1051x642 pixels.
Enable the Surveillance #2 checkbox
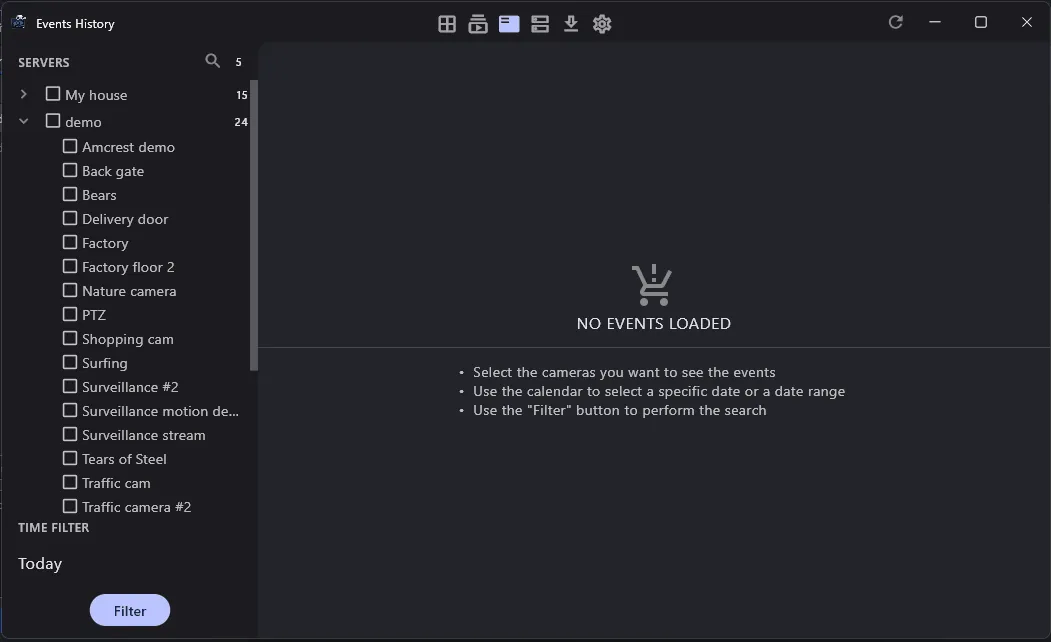[x=70, y=386]
